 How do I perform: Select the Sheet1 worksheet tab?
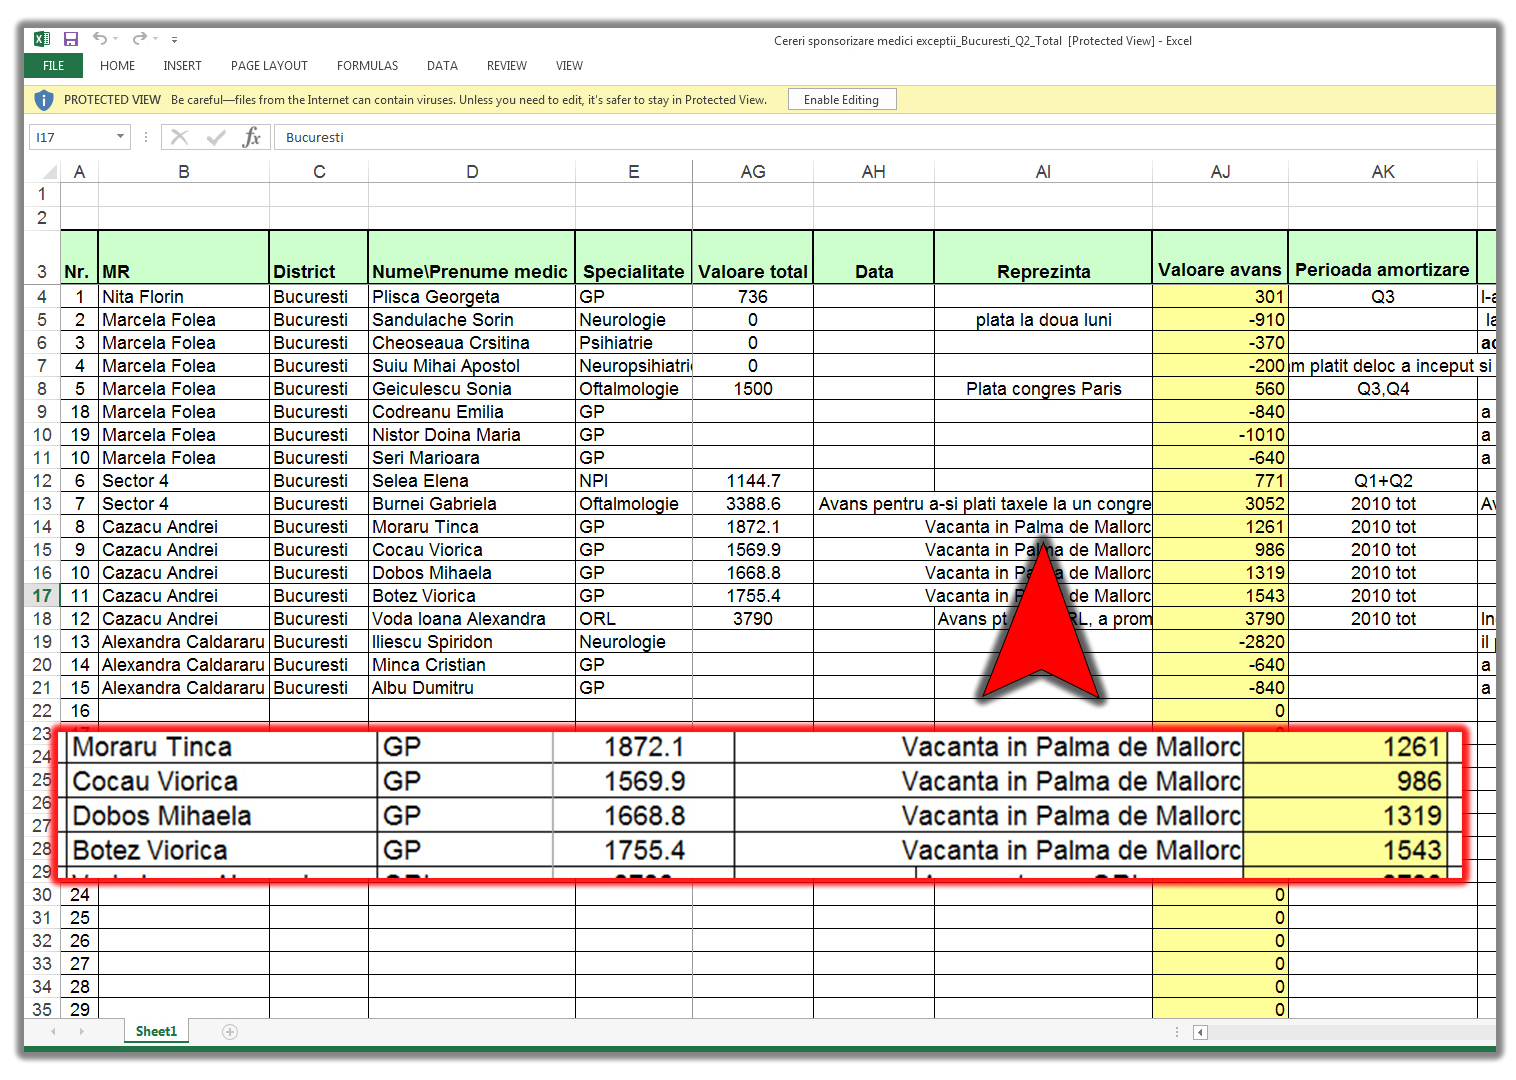coord(156,1031)
